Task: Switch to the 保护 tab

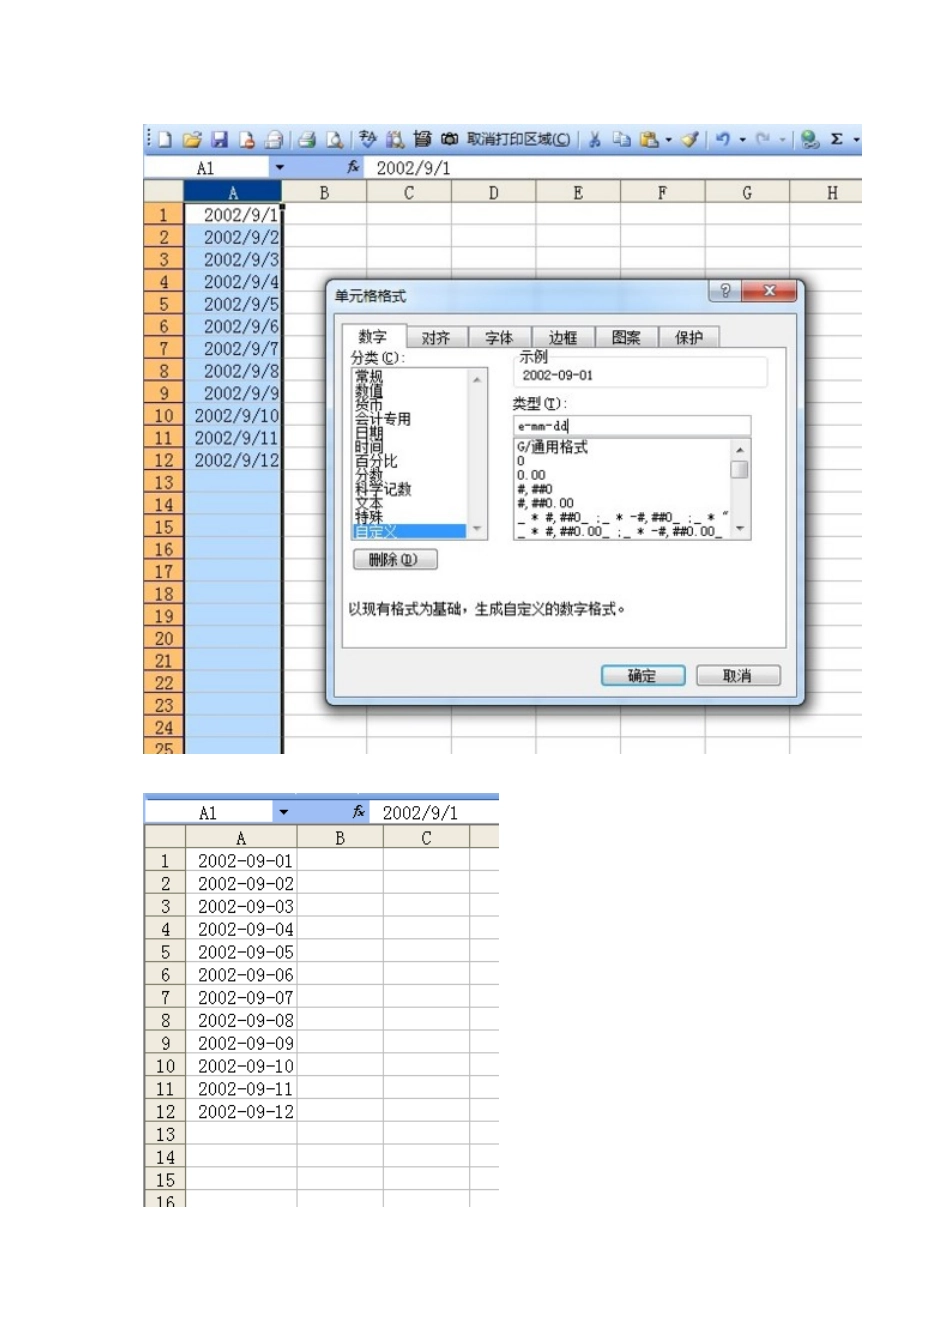Action: [x=689, y=338]
